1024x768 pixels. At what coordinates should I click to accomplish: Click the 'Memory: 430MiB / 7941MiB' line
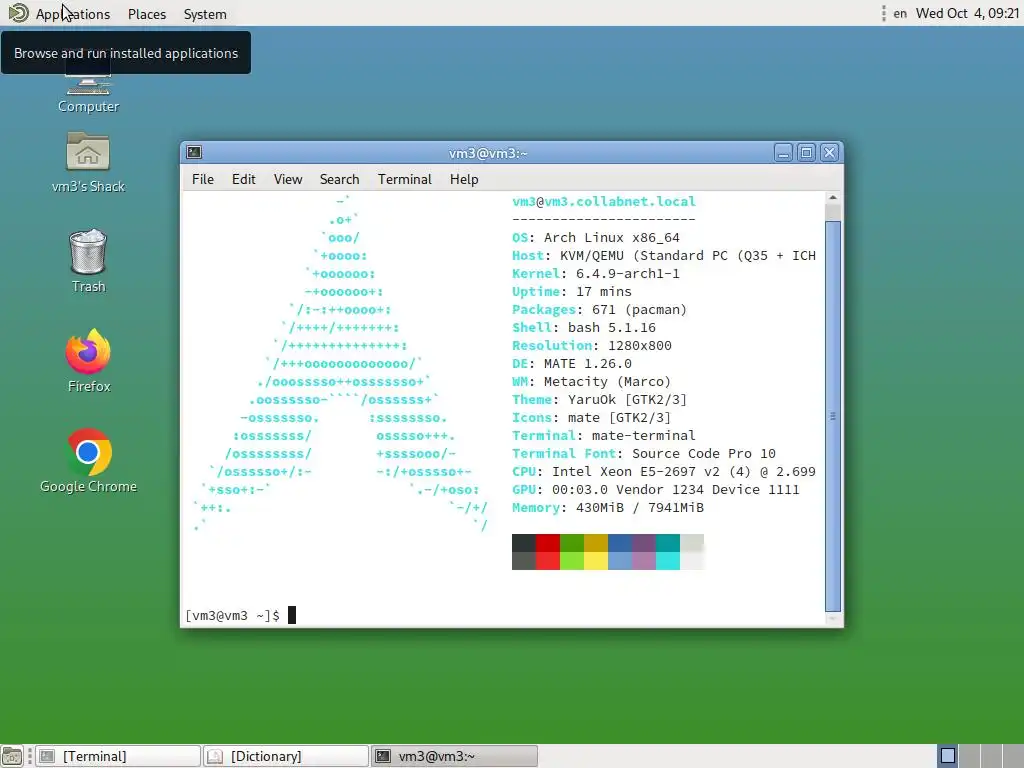608,507
